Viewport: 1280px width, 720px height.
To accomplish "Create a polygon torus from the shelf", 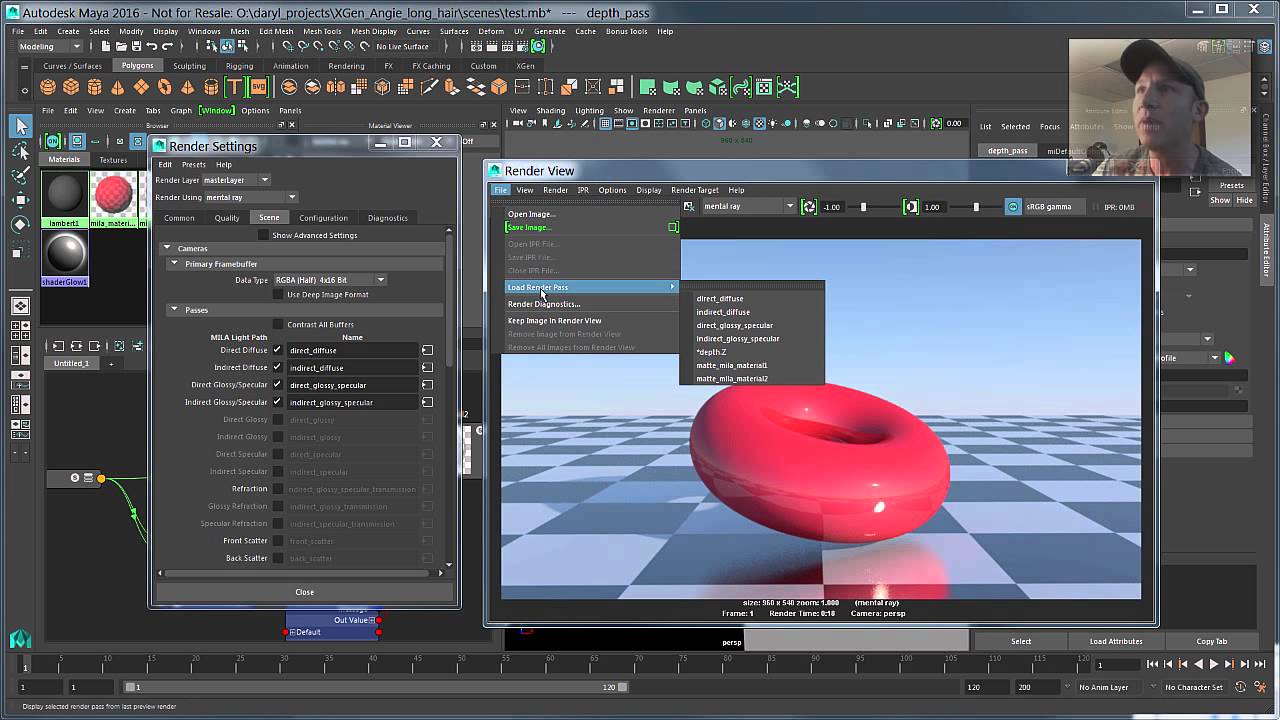I will 164,87.
